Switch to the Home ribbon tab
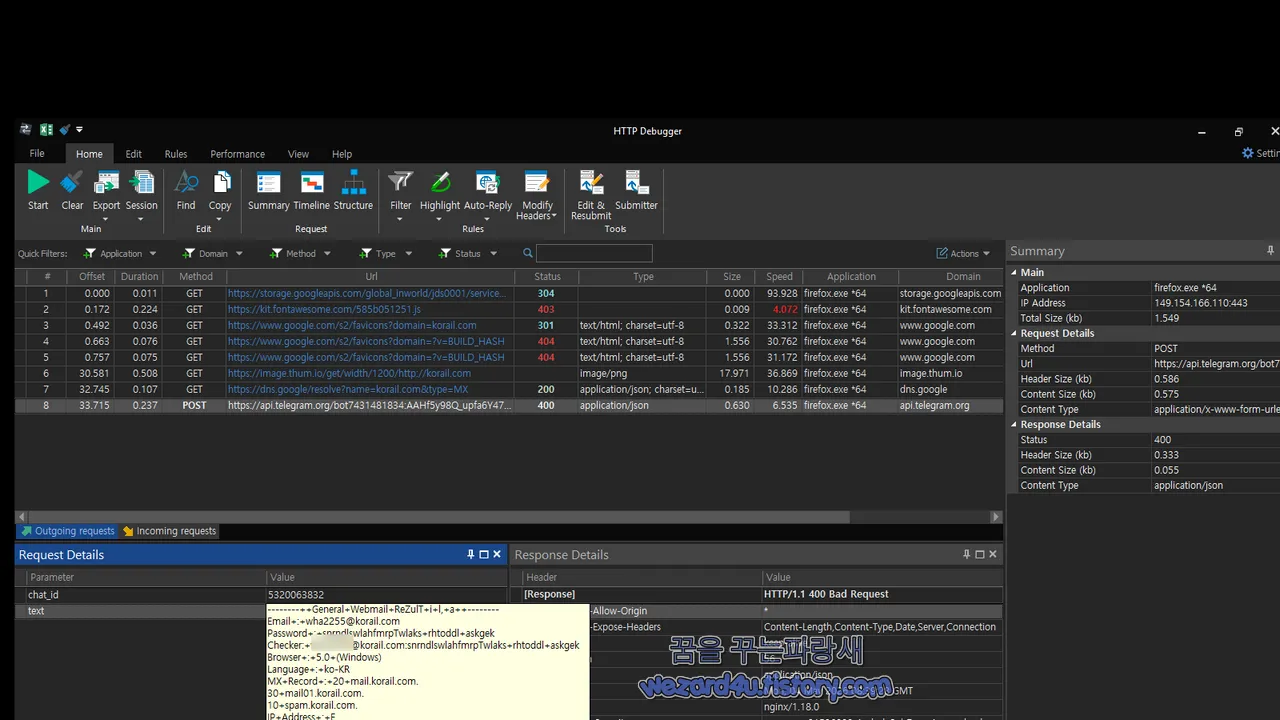Viewport: 1280px width, 720px height. [89, 154]
